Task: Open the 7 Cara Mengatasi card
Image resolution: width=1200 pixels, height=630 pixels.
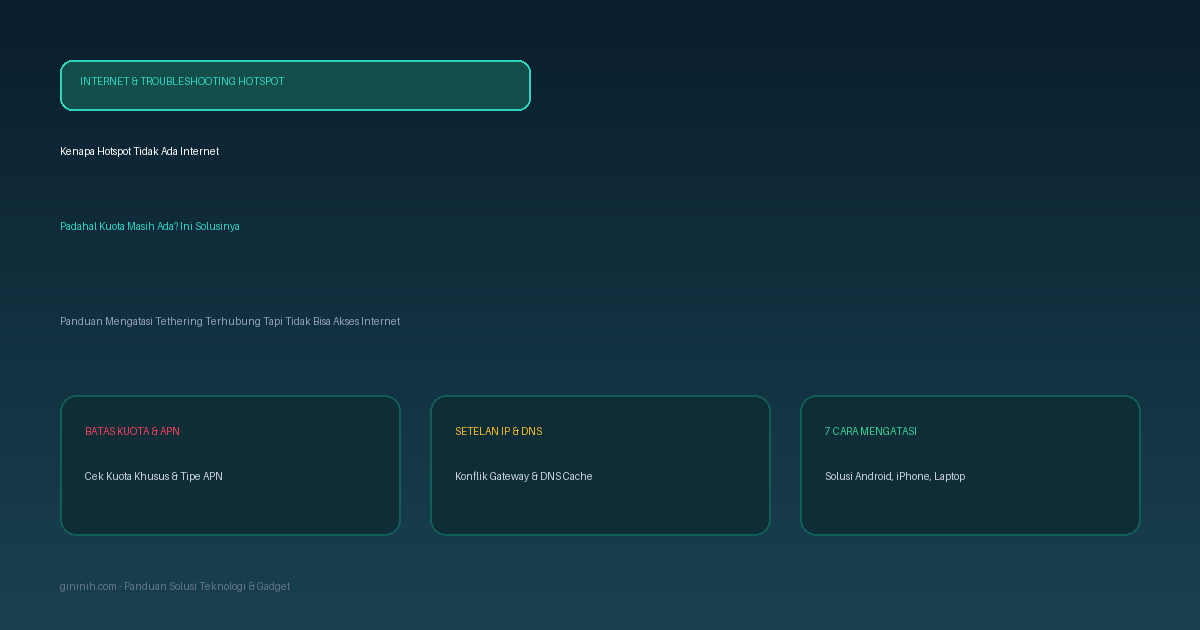Action: pyautogui.click(x=970, y=465)
